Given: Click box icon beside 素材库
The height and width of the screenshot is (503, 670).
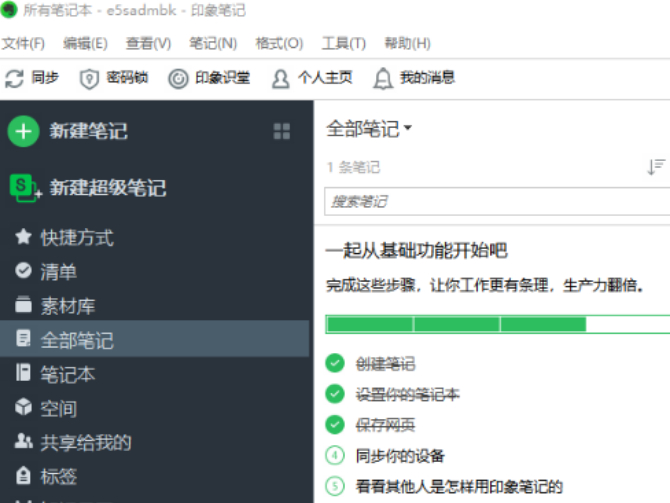Looking at the screenshot, I should 23,304.
